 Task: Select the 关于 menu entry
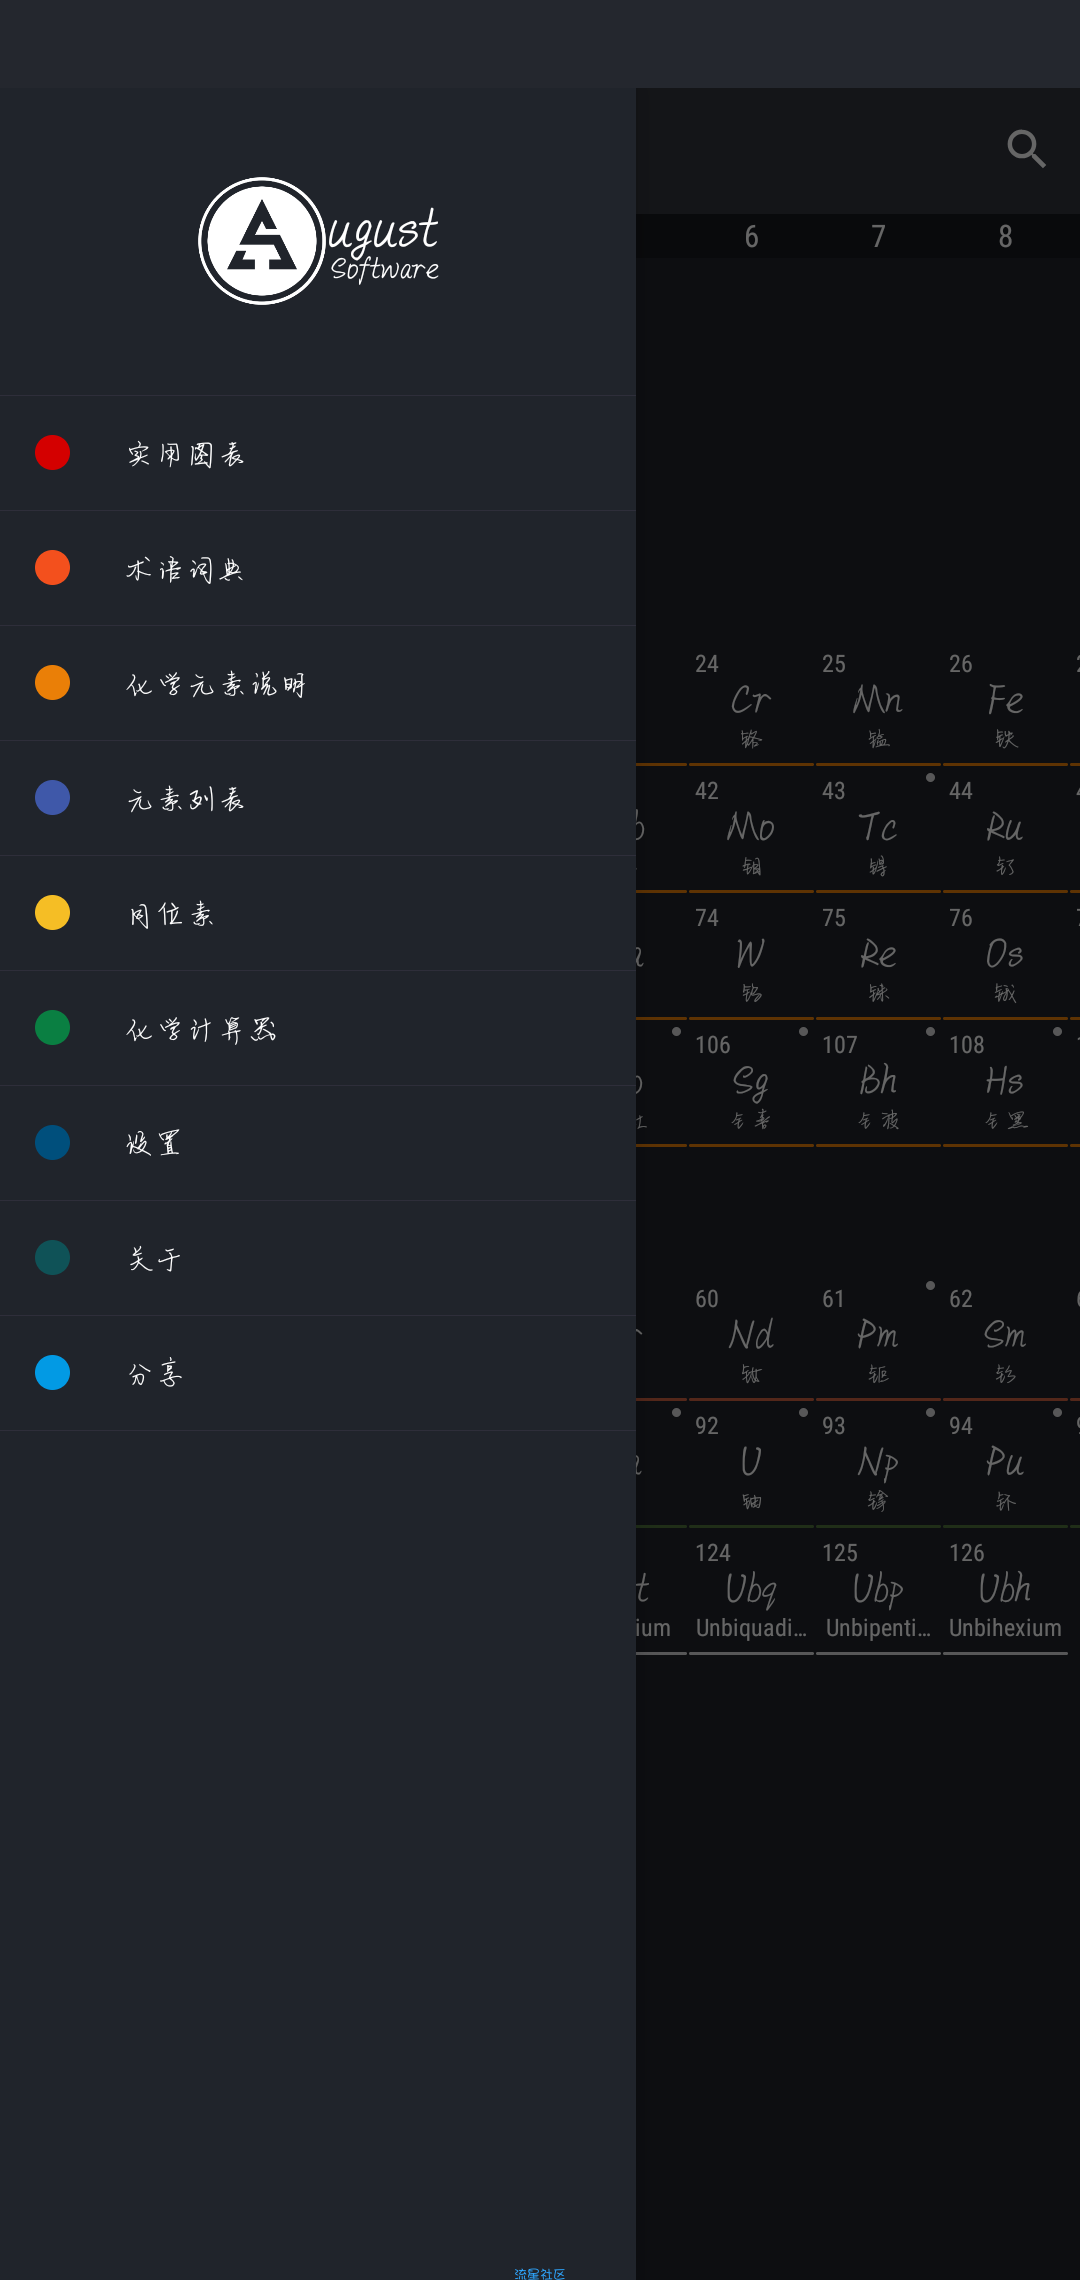[318, 1258]
